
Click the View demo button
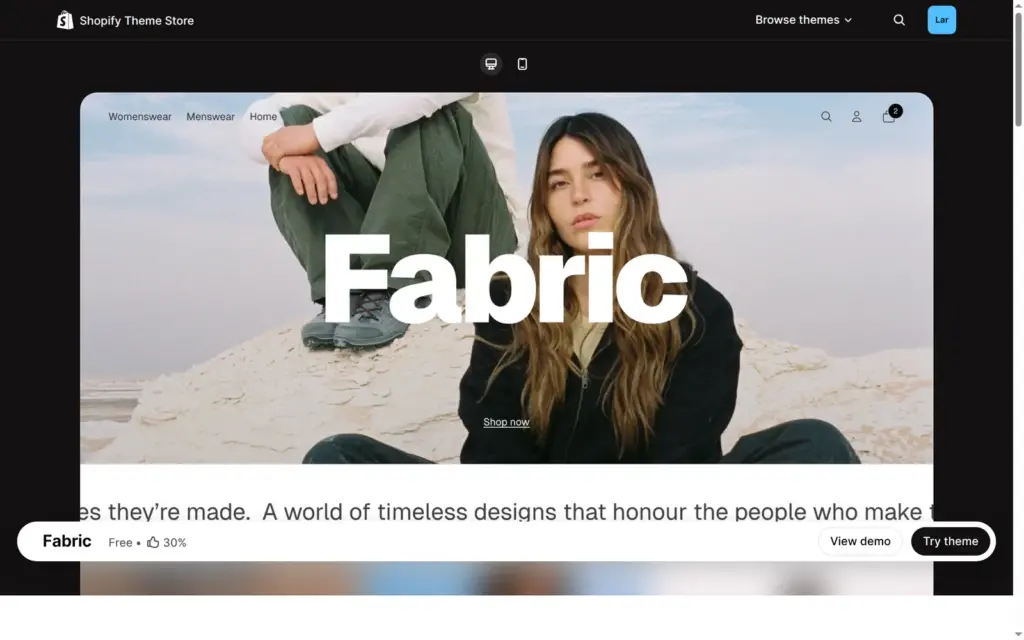(860, 541)
